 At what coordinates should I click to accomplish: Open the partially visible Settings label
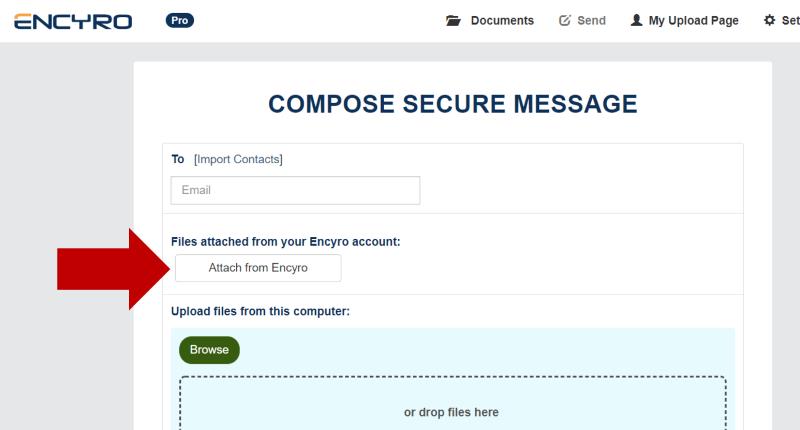pyautogui.click(x=791, y=20)
